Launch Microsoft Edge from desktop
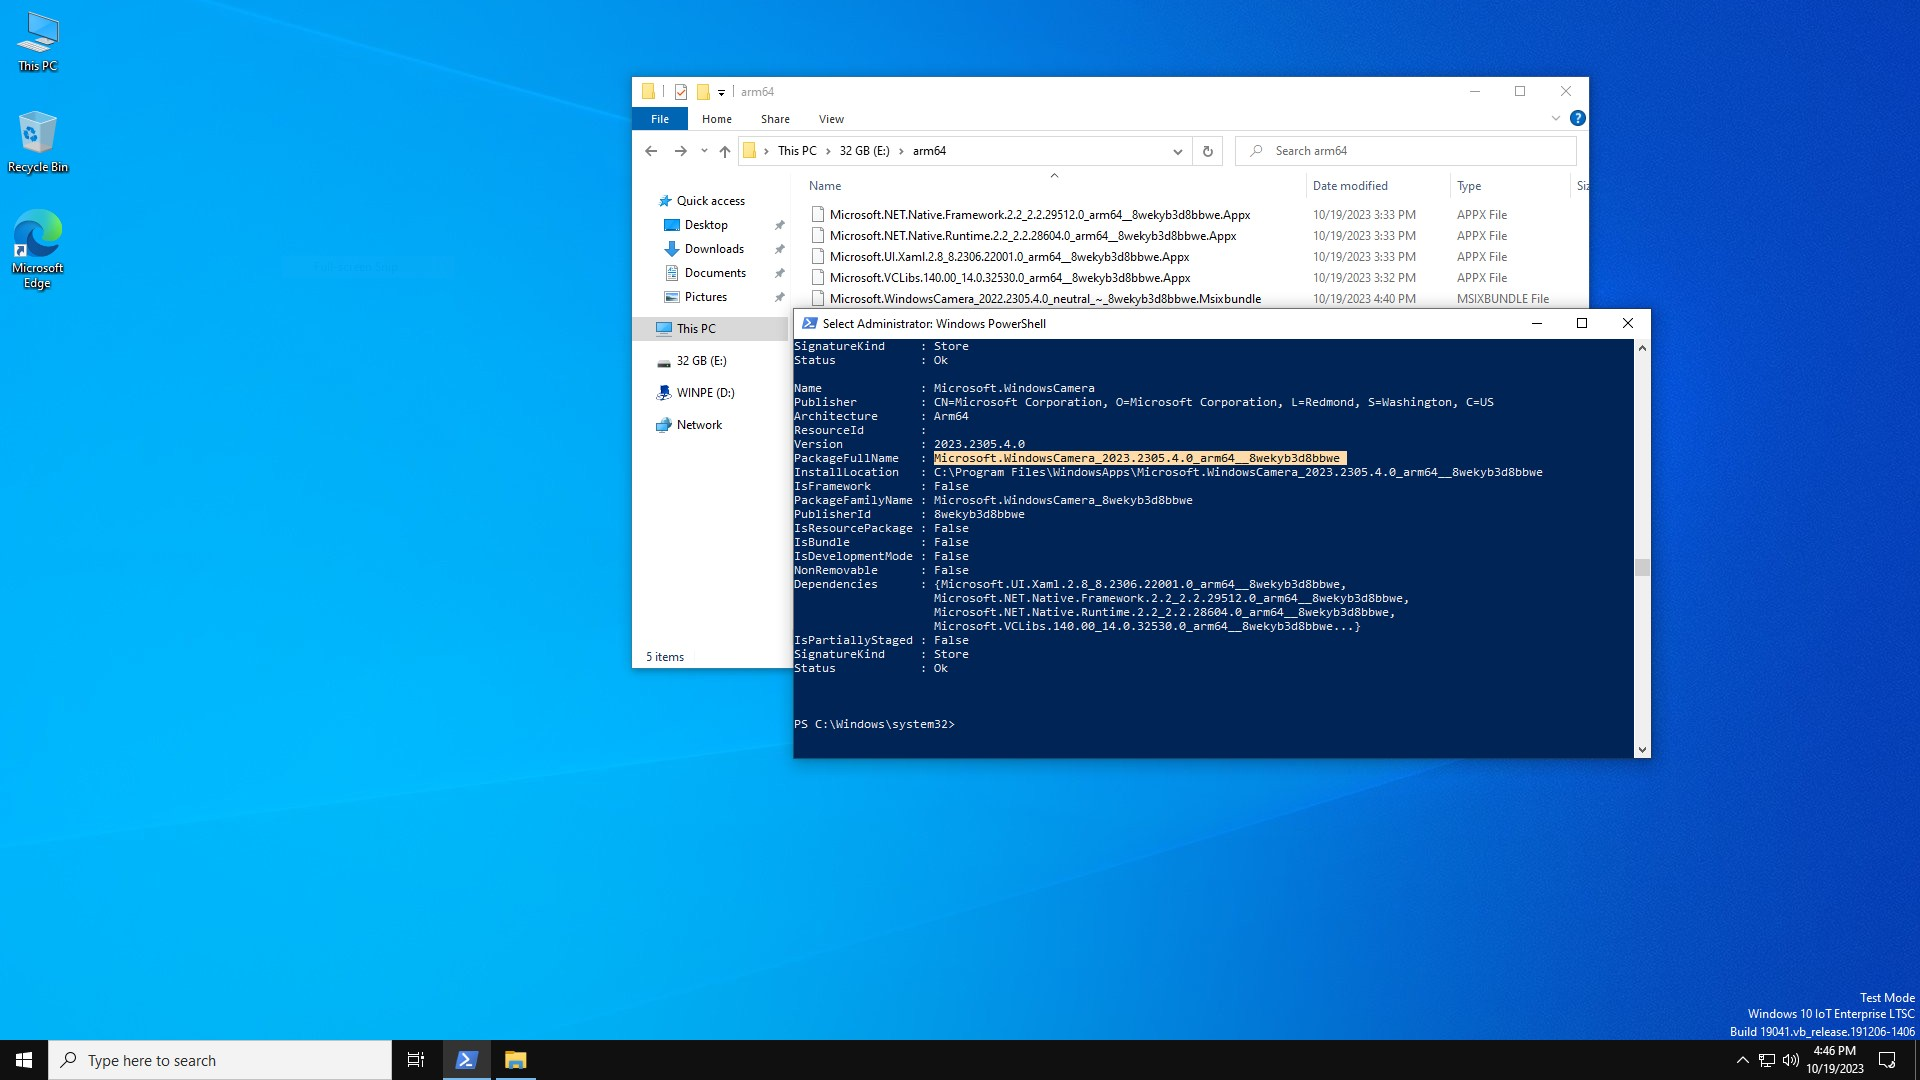The height and width of the screenshot is (1080, 1920). click(x=38, y=249)
